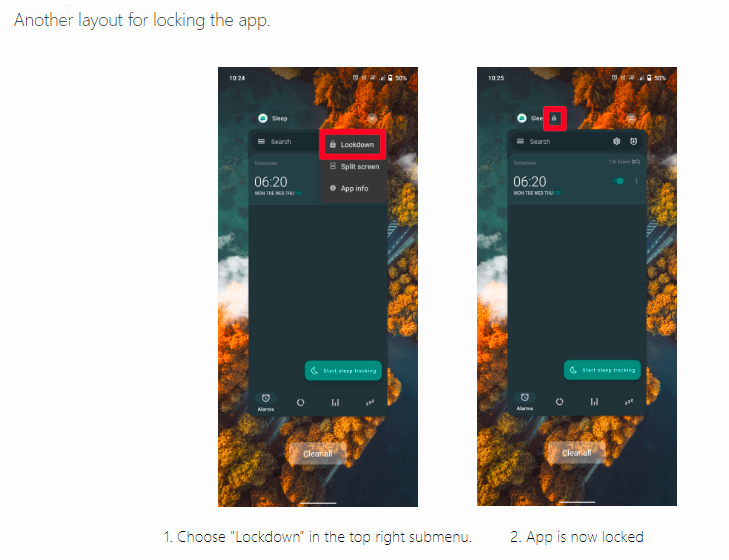Click Clear all on left phone
Screen dimensions: 729x560
318,453
